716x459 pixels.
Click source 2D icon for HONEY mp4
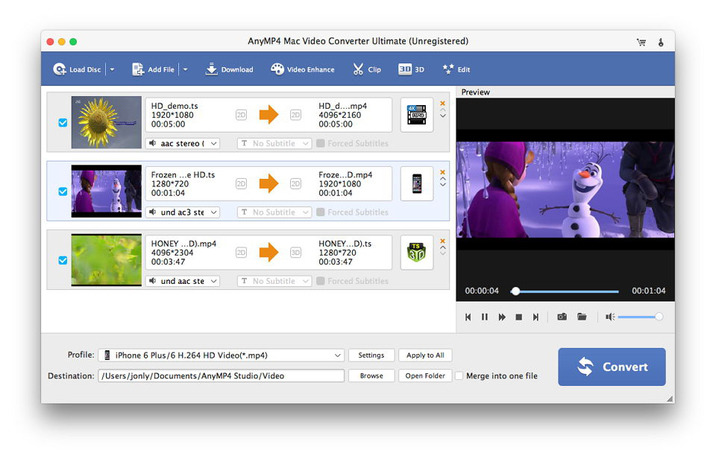241,253
